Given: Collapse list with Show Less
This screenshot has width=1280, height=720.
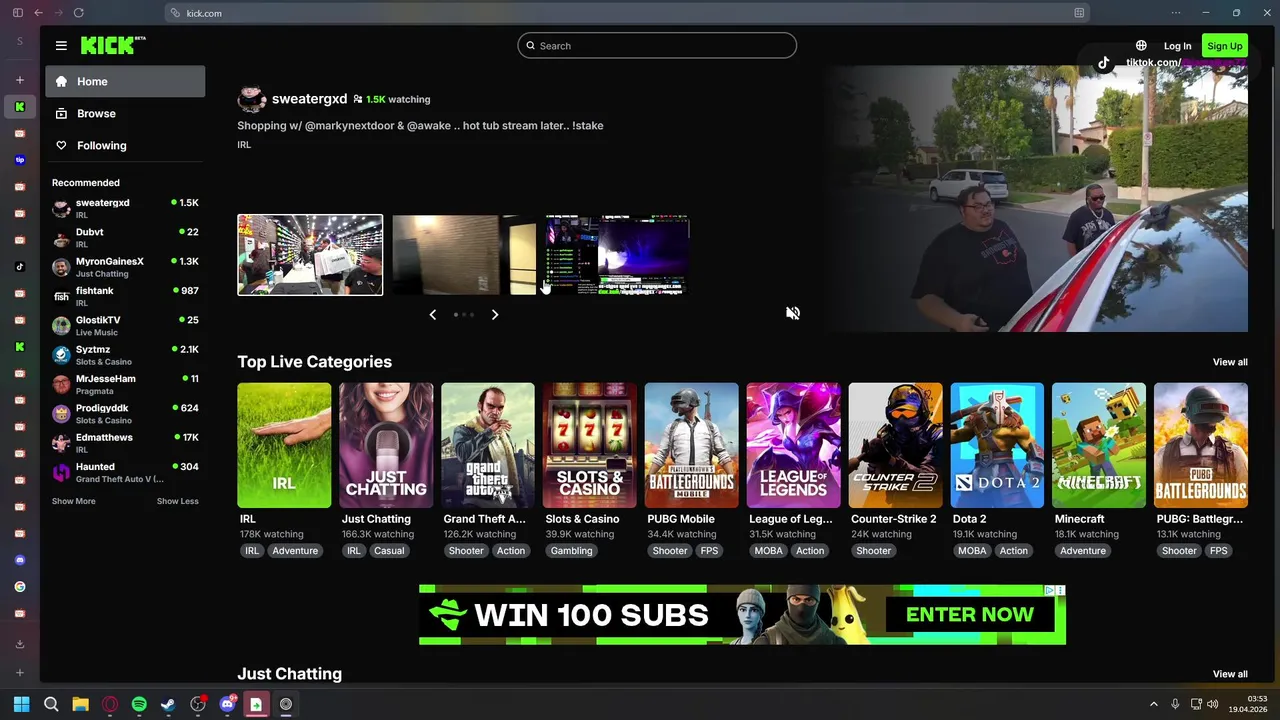Looking at the screenshot, I should click(177, 501).
